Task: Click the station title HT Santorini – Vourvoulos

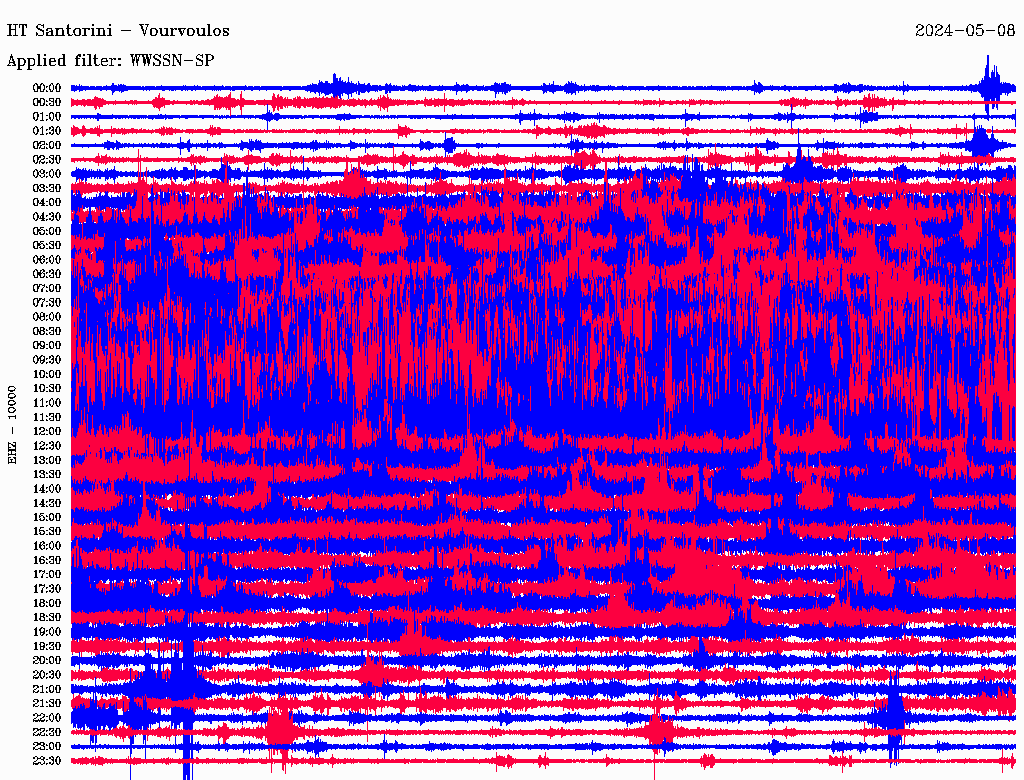Action: 118,31
